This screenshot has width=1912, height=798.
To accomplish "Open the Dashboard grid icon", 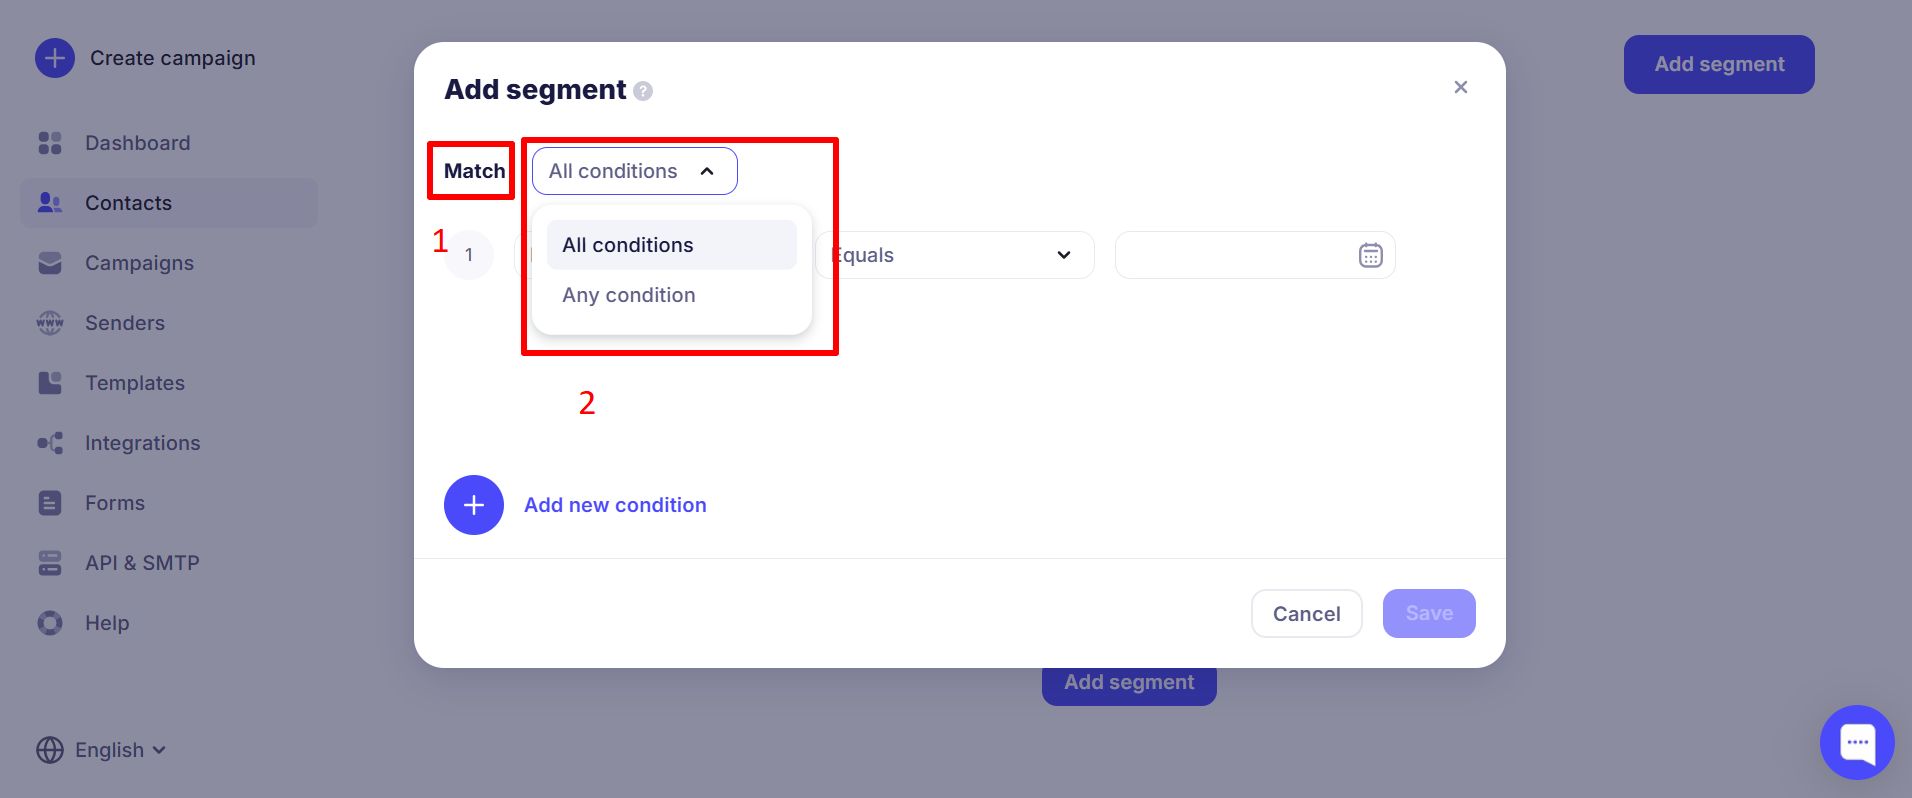I will click(x=50, y=143).
